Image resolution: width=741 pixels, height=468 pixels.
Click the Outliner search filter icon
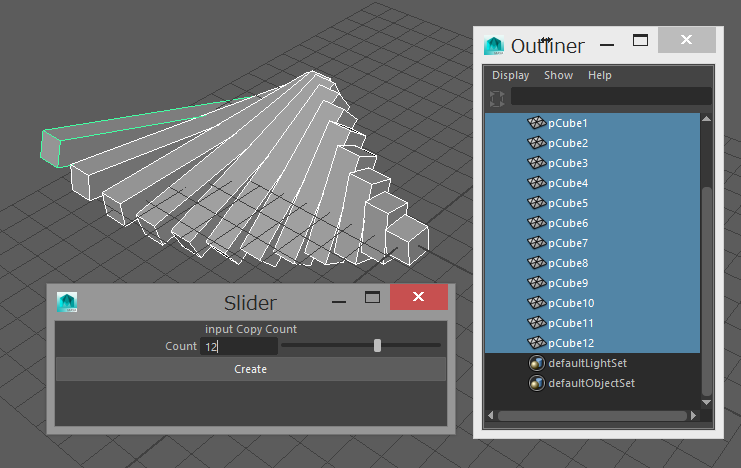point(497,98)
